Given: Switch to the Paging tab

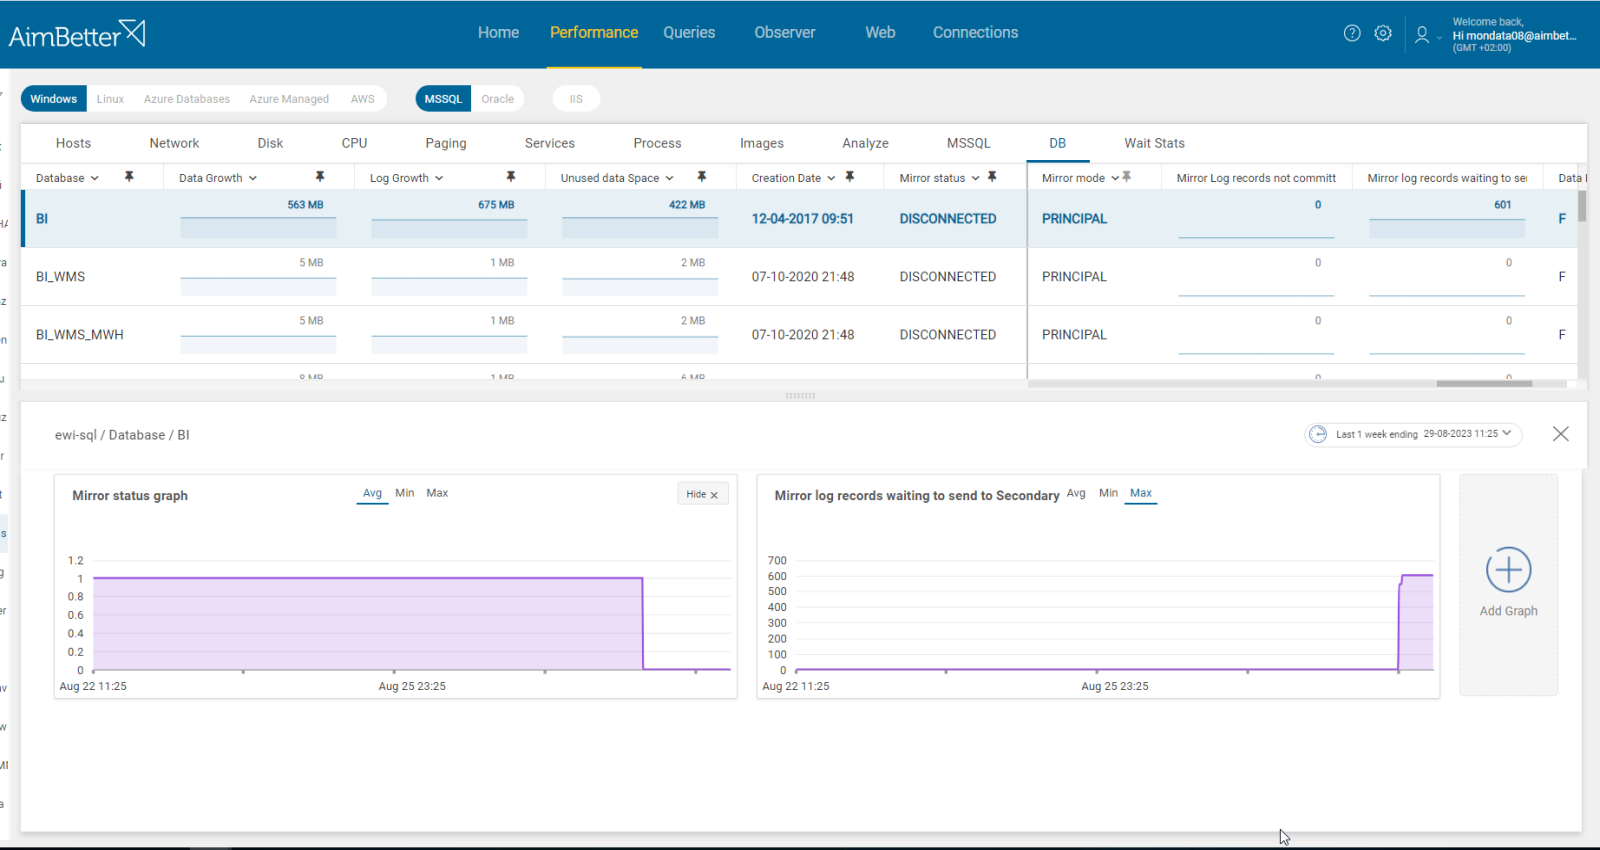Looking at the screenshot, I should click(x=446, y=143).
